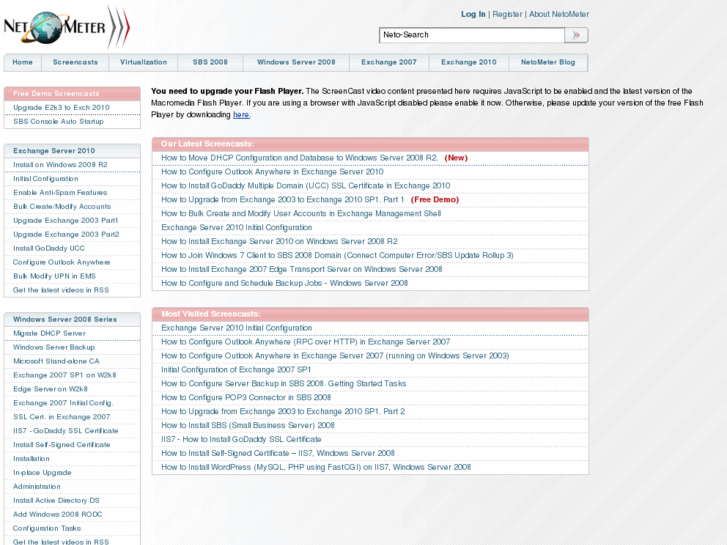Open Install Exchange 2007 Edge Transport screencast
727x545 pixels.
(301, 269)
